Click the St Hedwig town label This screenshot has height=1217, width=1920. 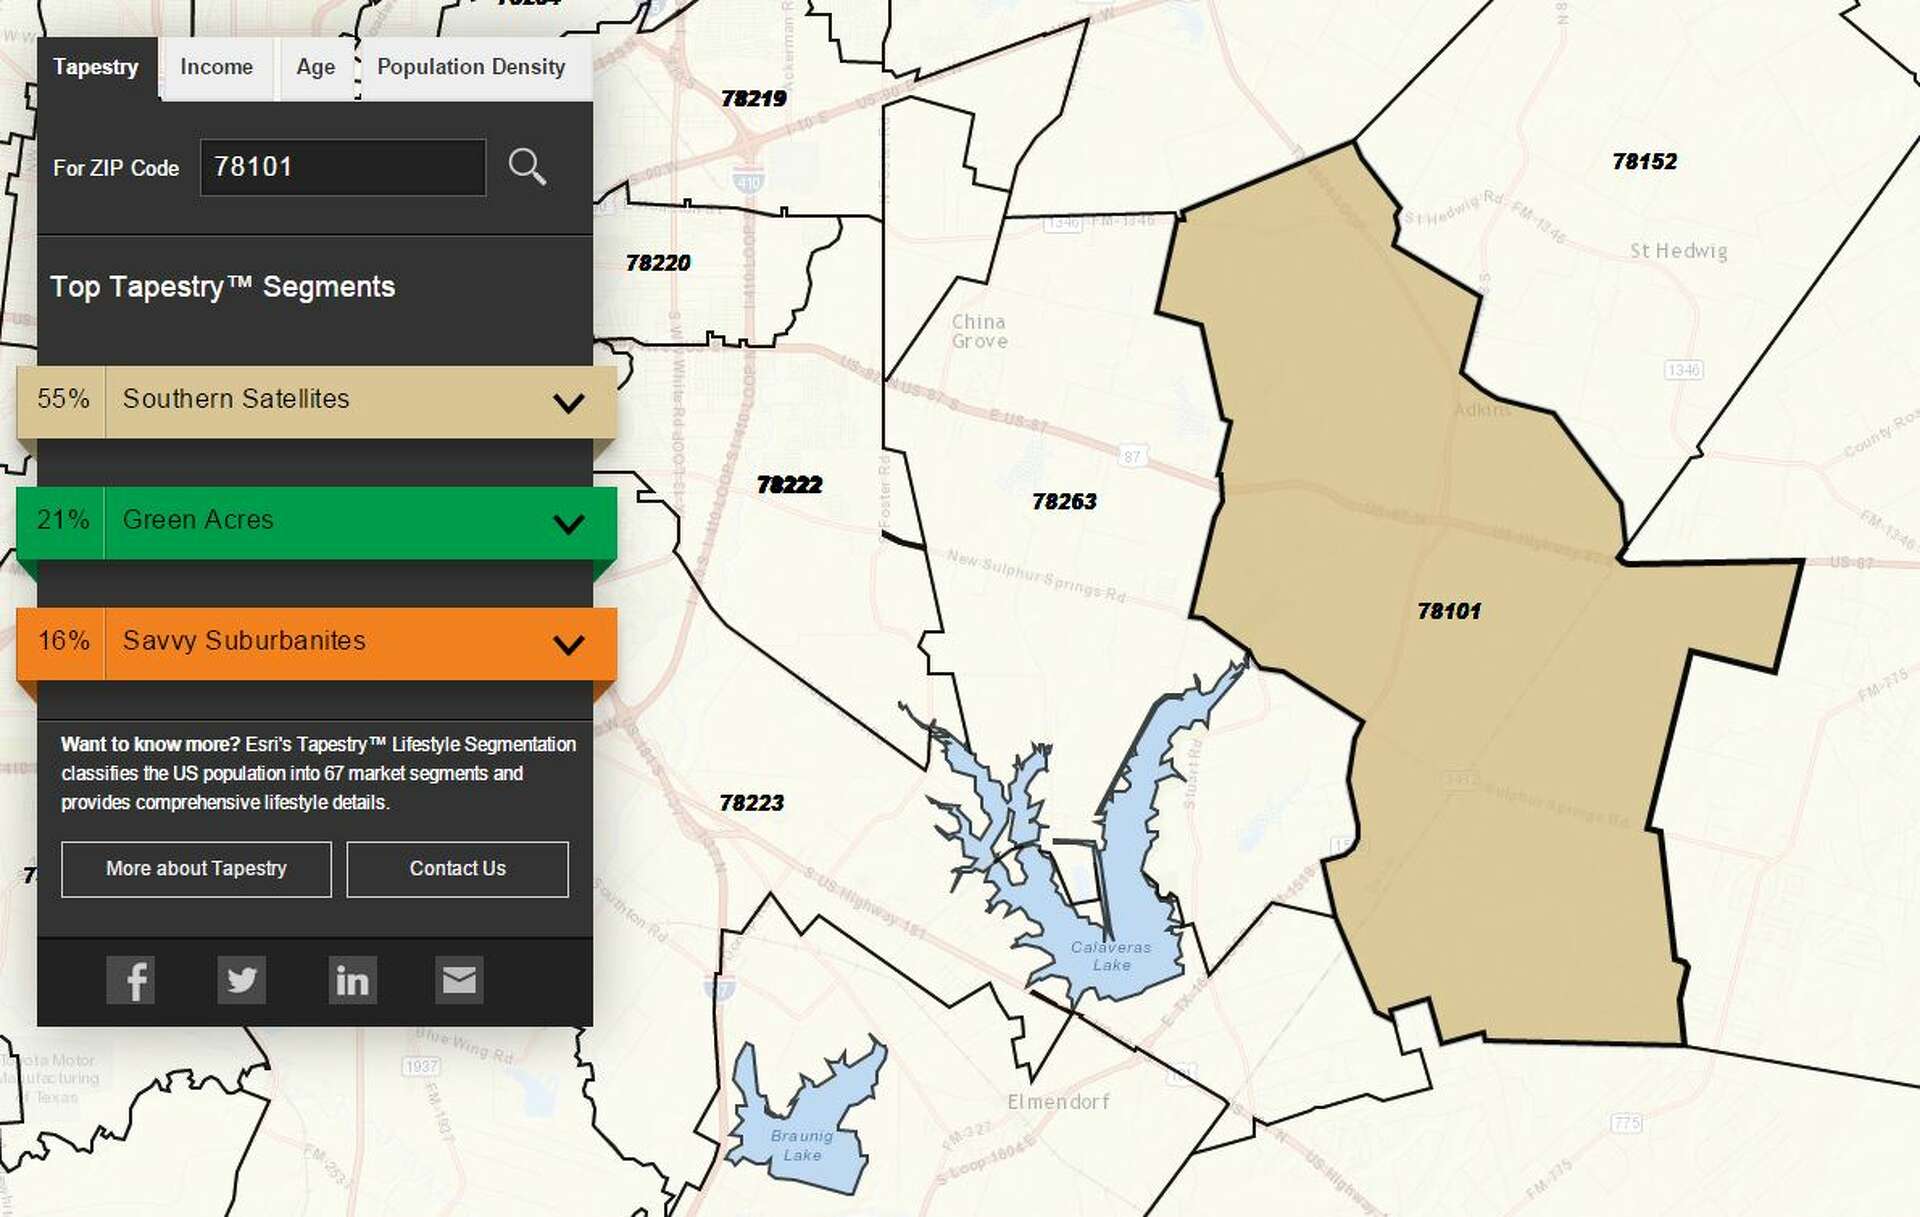point(1679,251)
